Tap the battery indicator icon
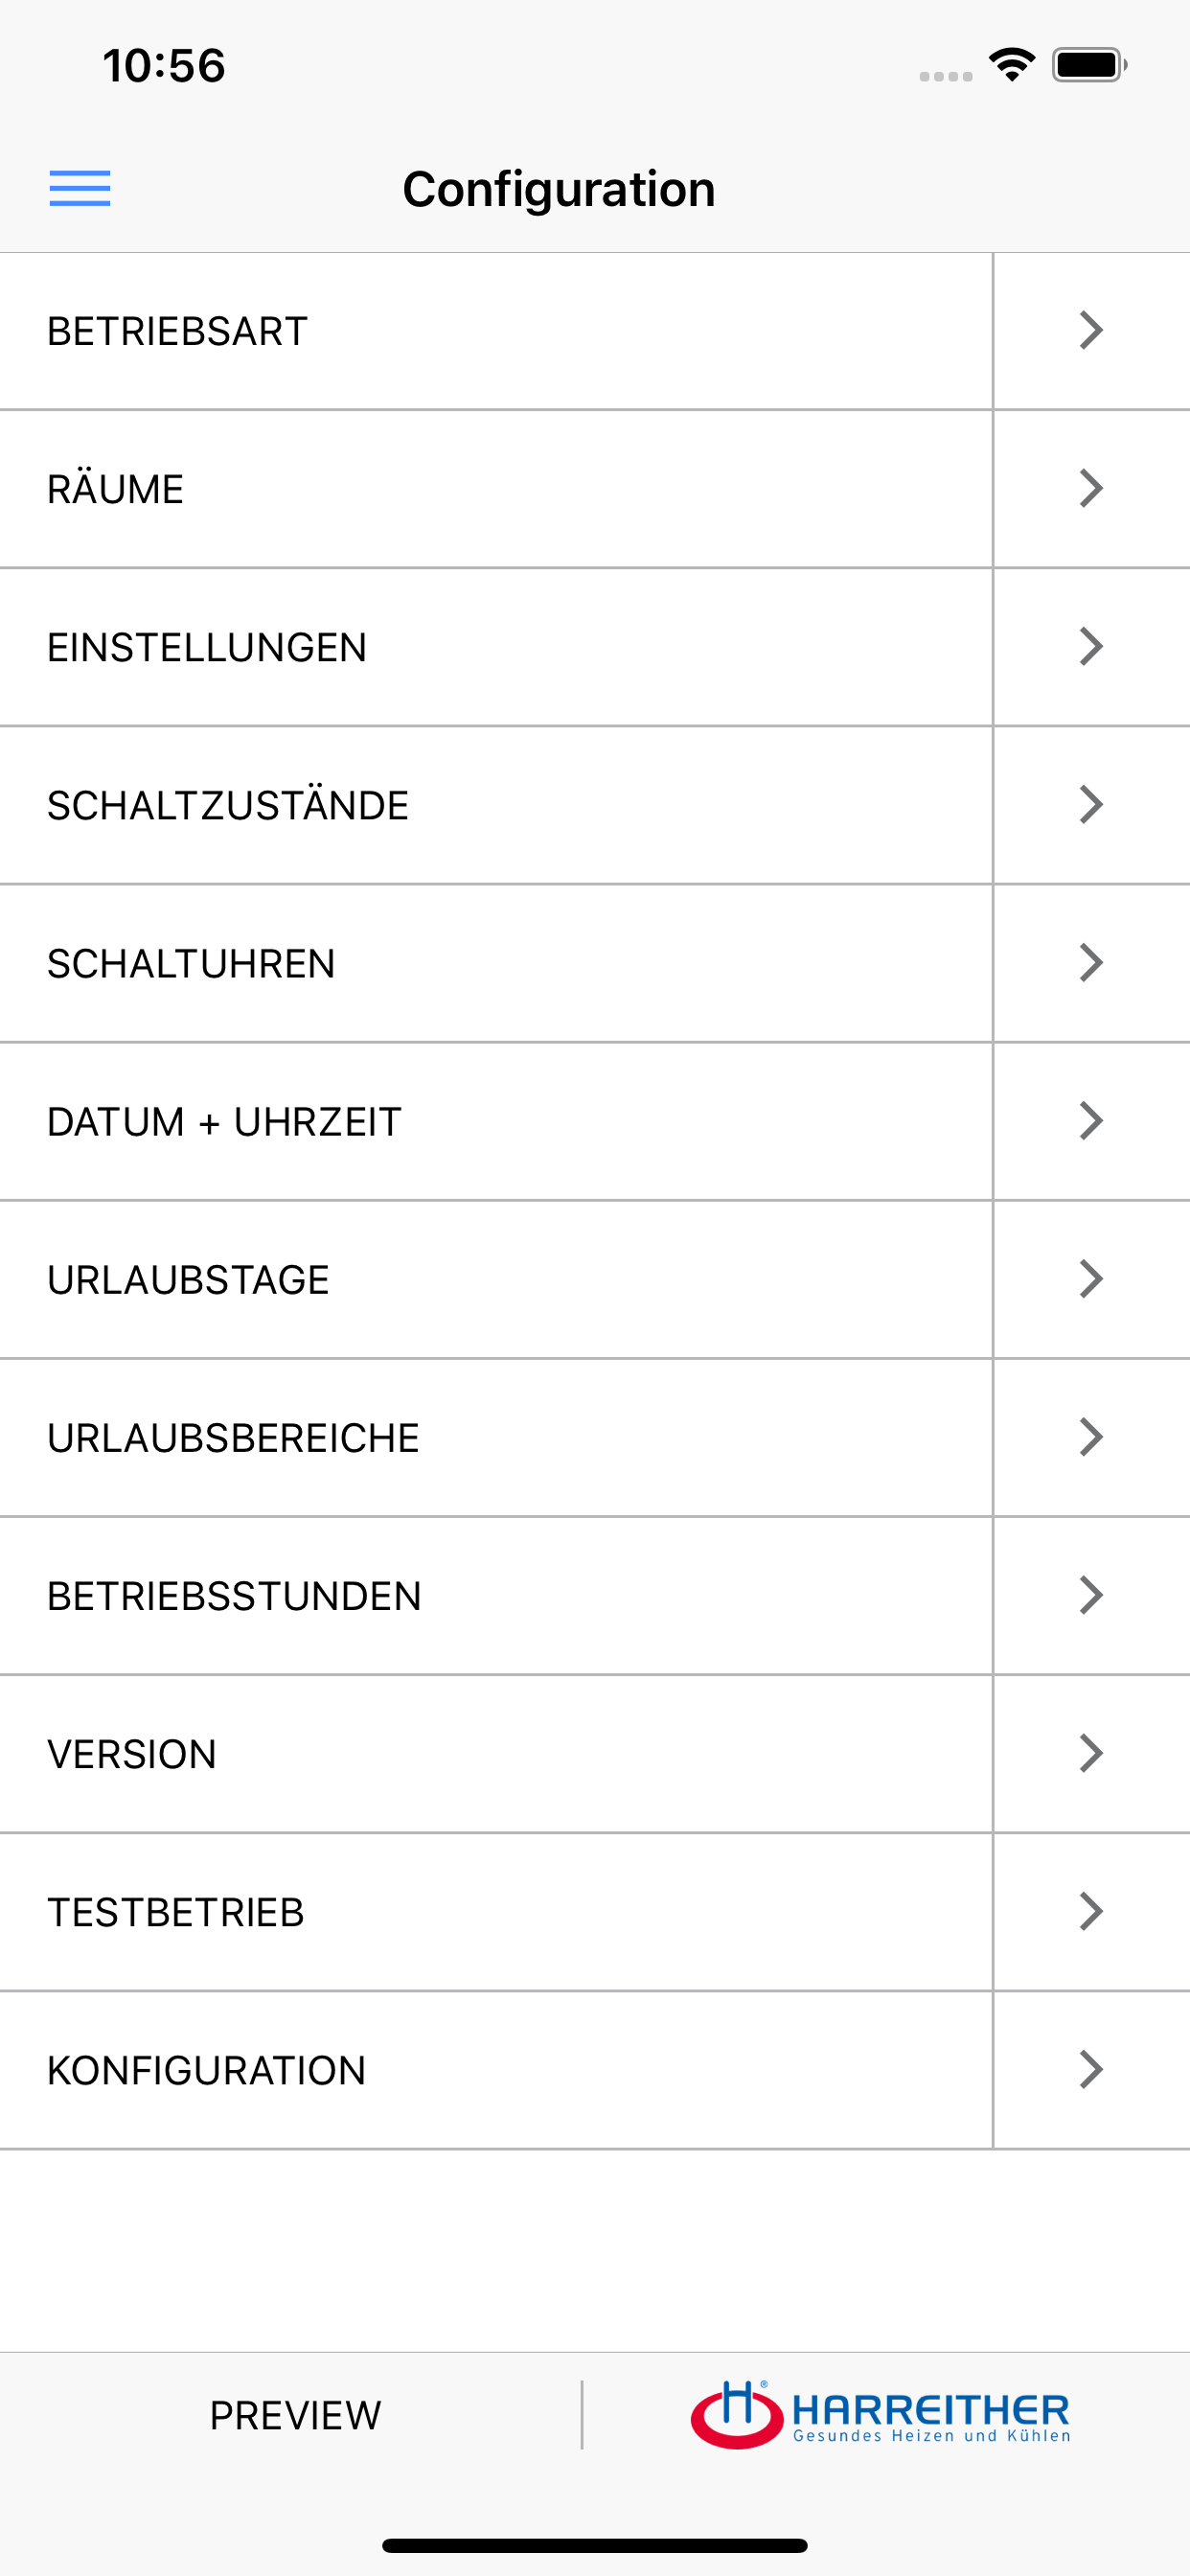Image resolution: width=1190 pixels, height=2576 pixels. (x=1089, y=62)
